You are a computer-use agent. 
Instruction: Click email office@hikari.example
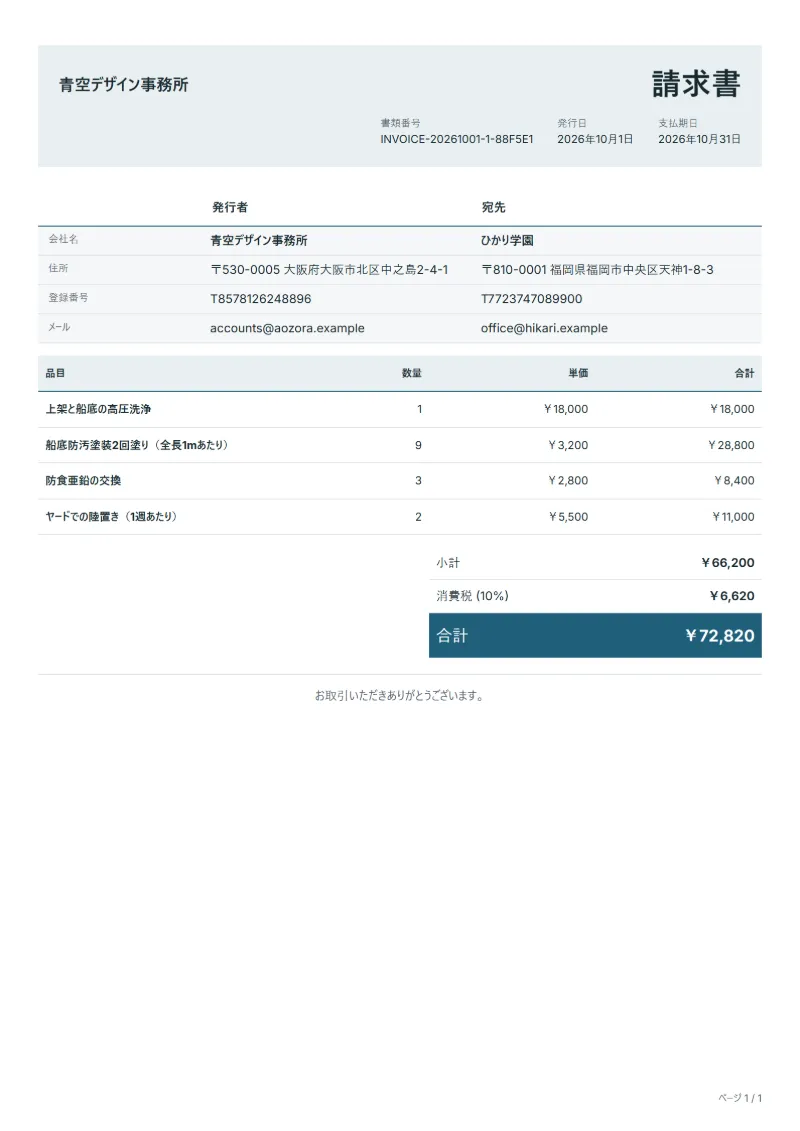[x=545, y=328]
